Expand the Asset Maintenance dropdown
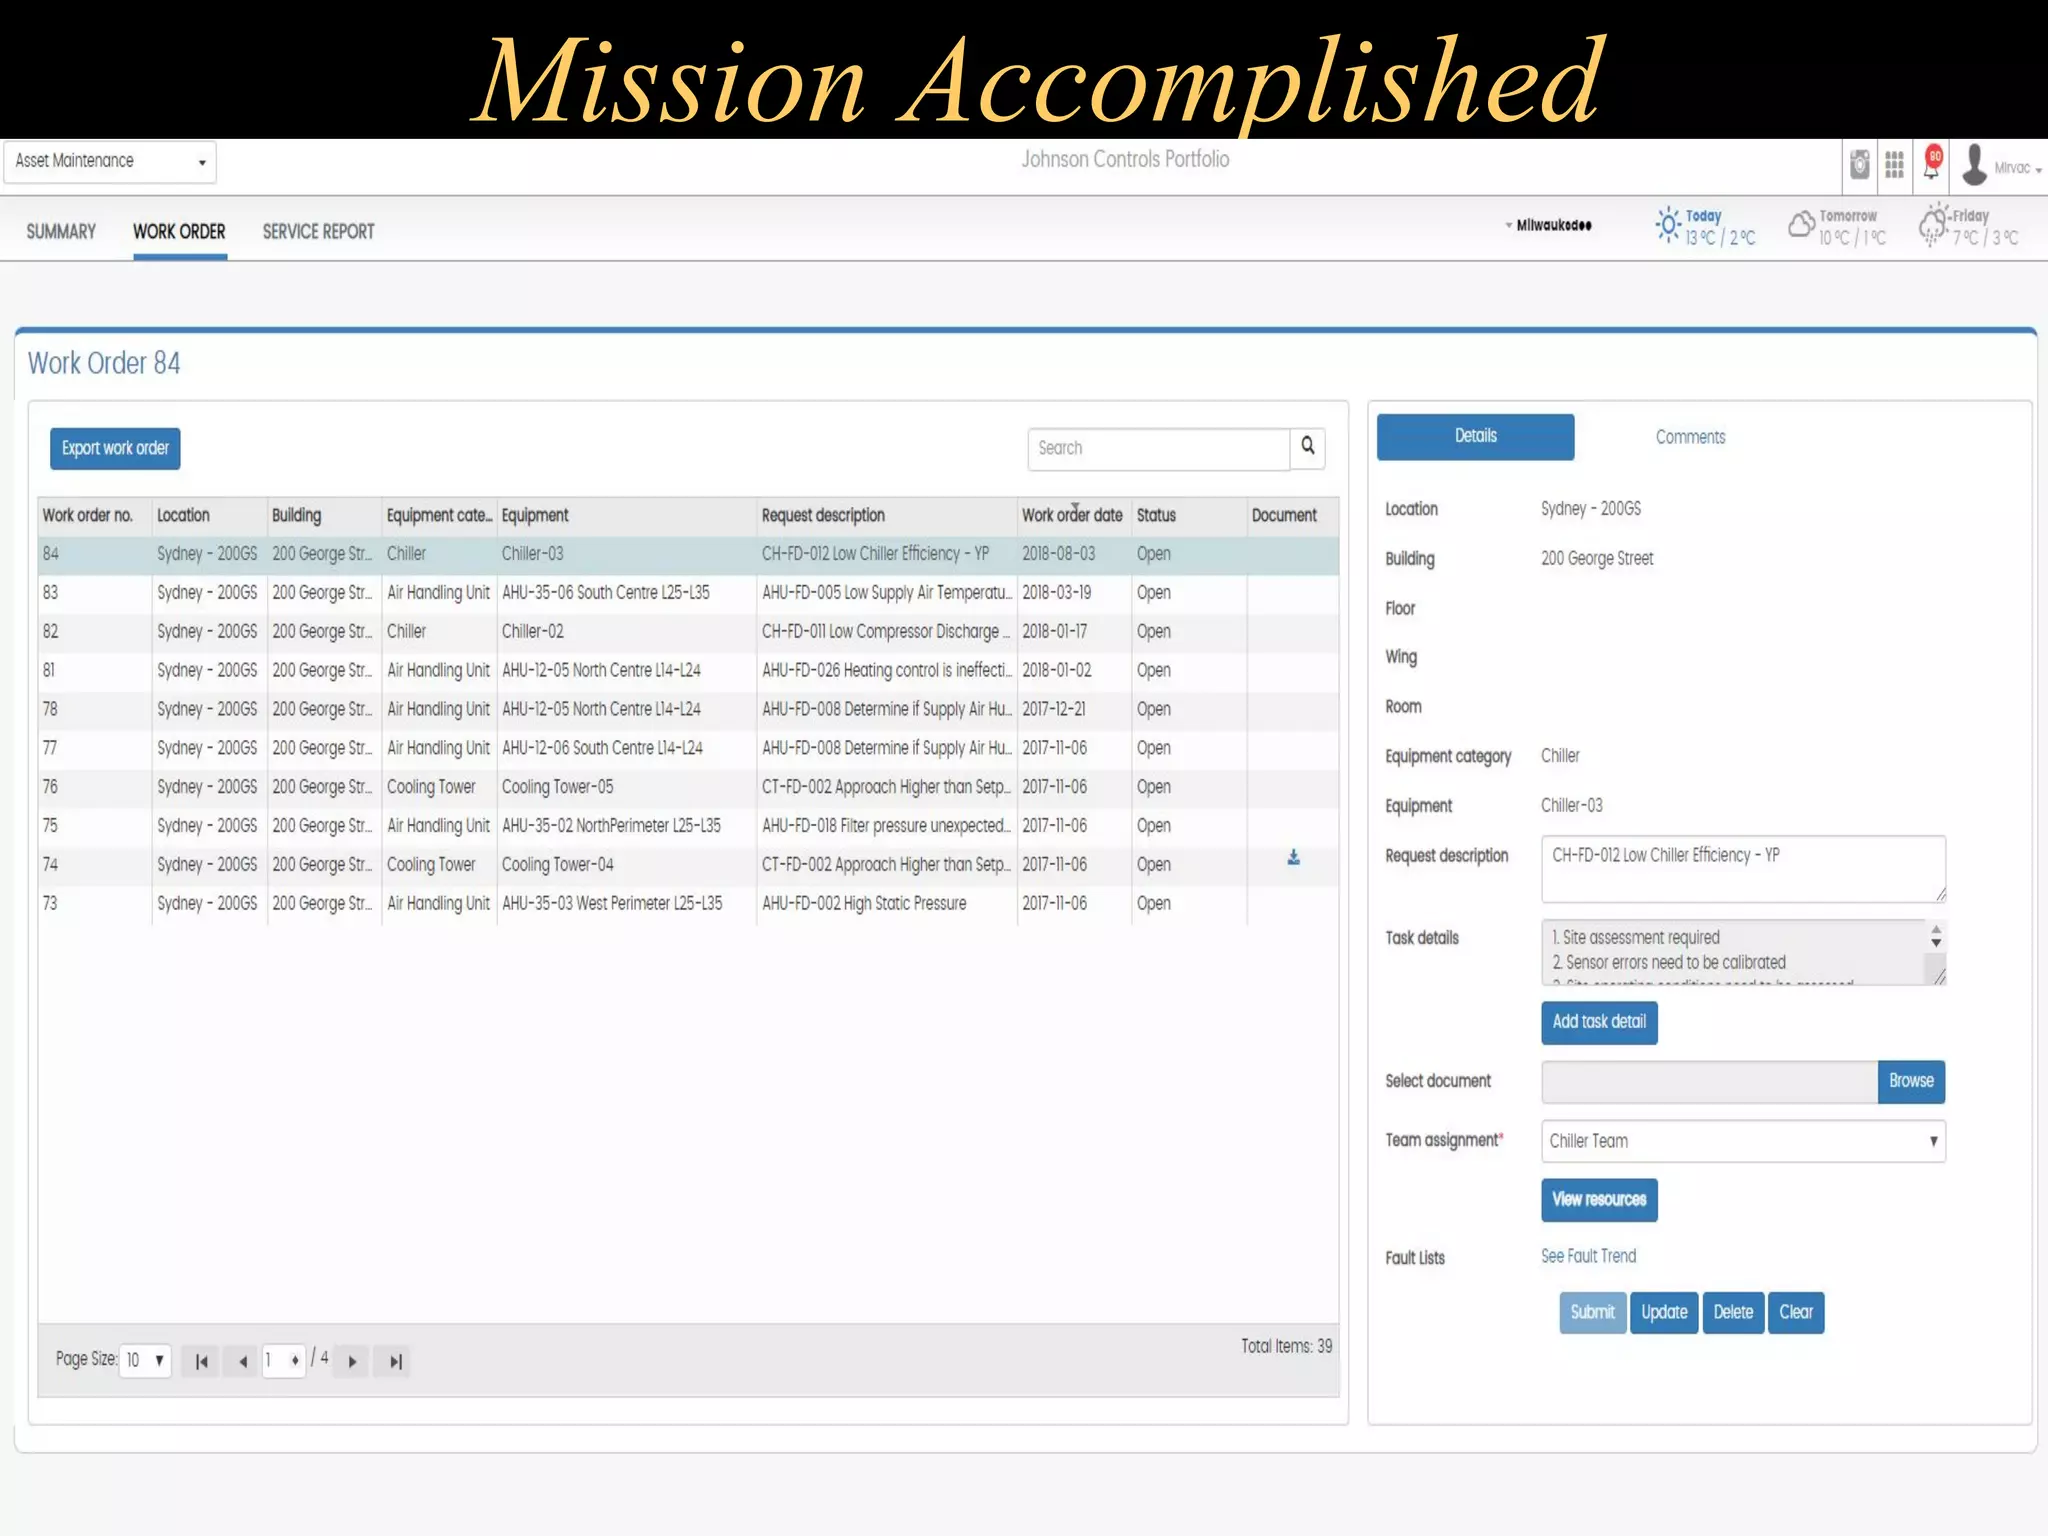Viewport: 2048px width, 1536px height. 110,161
